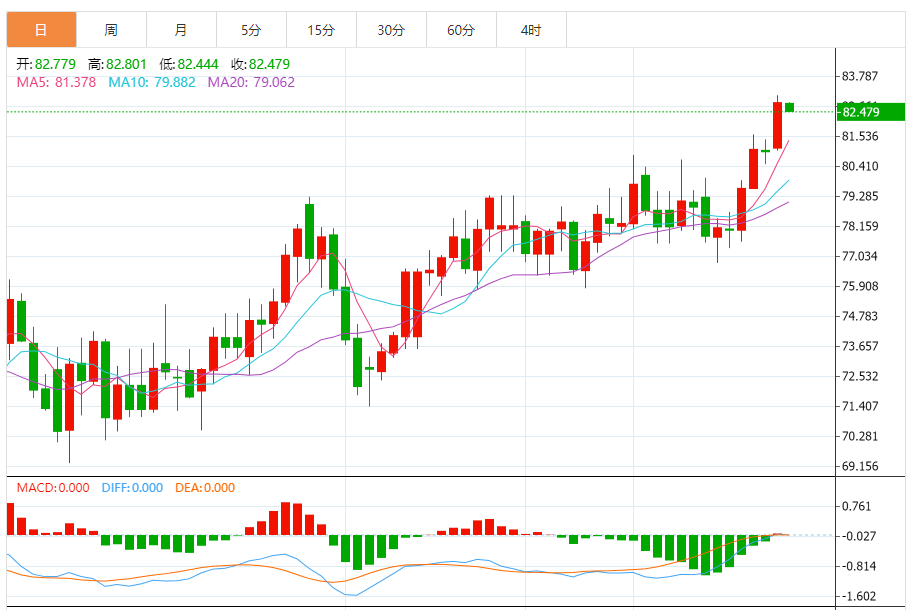The height and width of the screenshot is (610, 911).
Task: Click the MA5: 81.378 indicator label
Action: coord(56,82)
